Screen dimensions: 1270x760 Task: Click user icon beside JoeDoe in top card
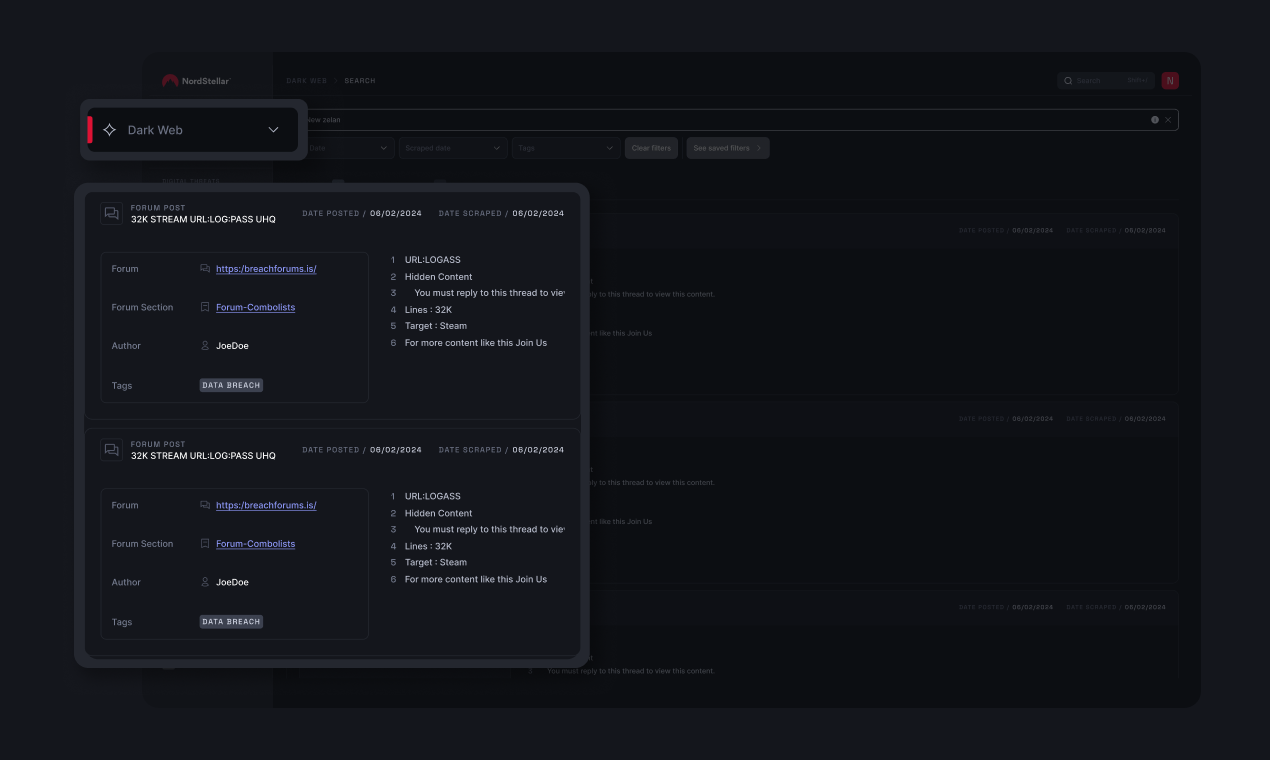[205, 346]
